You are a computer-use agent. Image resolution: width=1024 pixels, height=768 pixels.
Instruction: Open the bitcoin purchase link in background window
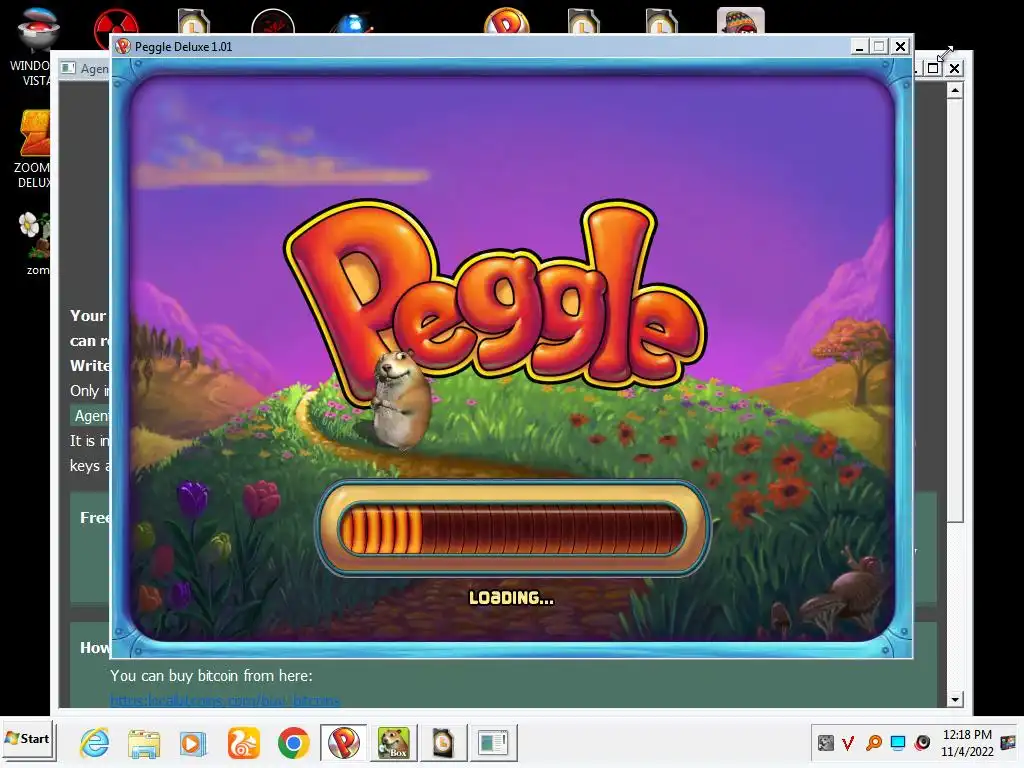click(x=225, y=701)
